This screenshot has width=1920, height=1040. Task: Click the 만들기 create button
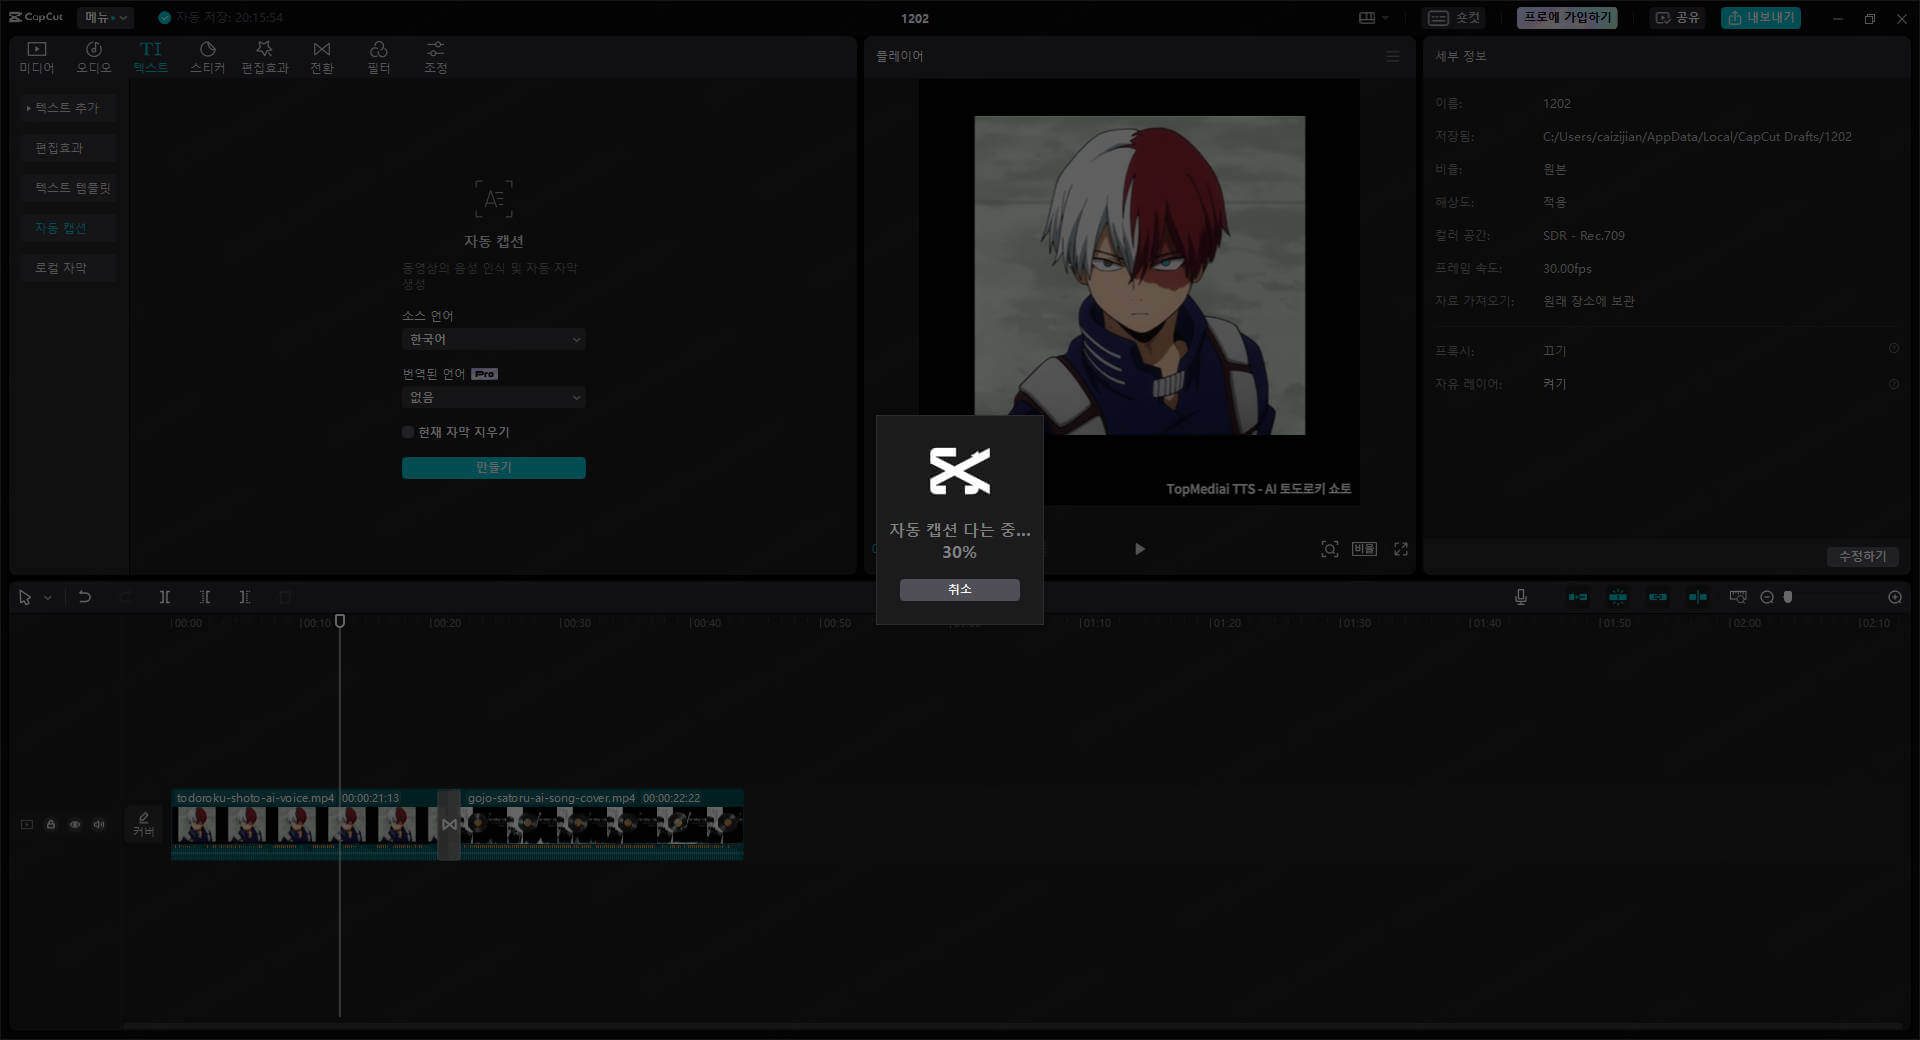click(x=494, y=468)
